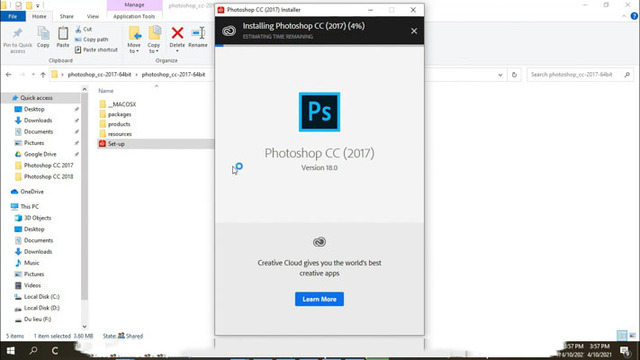This screenshot has height=360, width=640.
Task: Expand the address bar history dropdown
Action: (x=500, y=75)
